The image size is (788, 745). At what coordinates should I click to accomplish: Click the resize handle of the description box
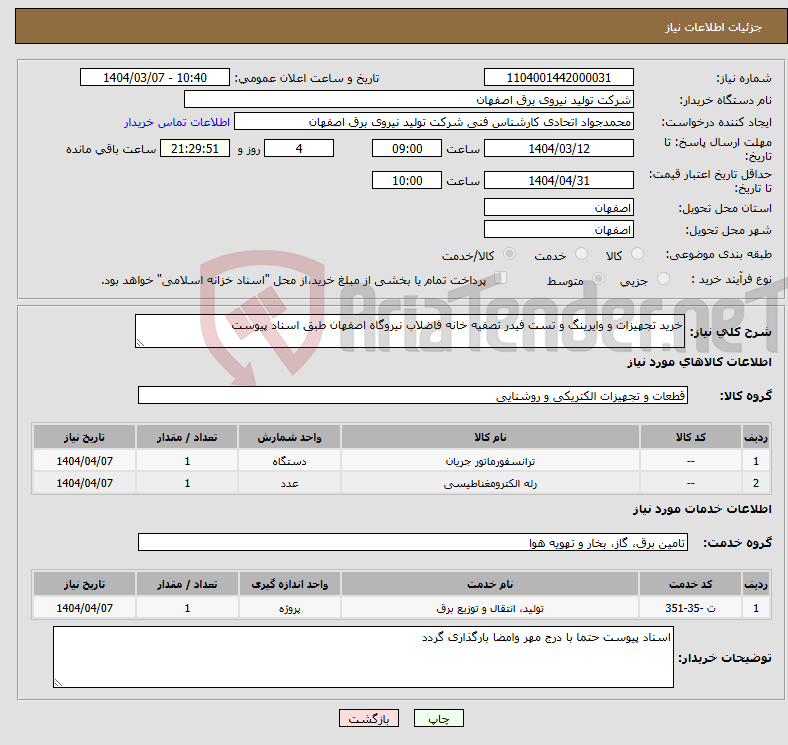pyautogui.click(x=140, y=343)
